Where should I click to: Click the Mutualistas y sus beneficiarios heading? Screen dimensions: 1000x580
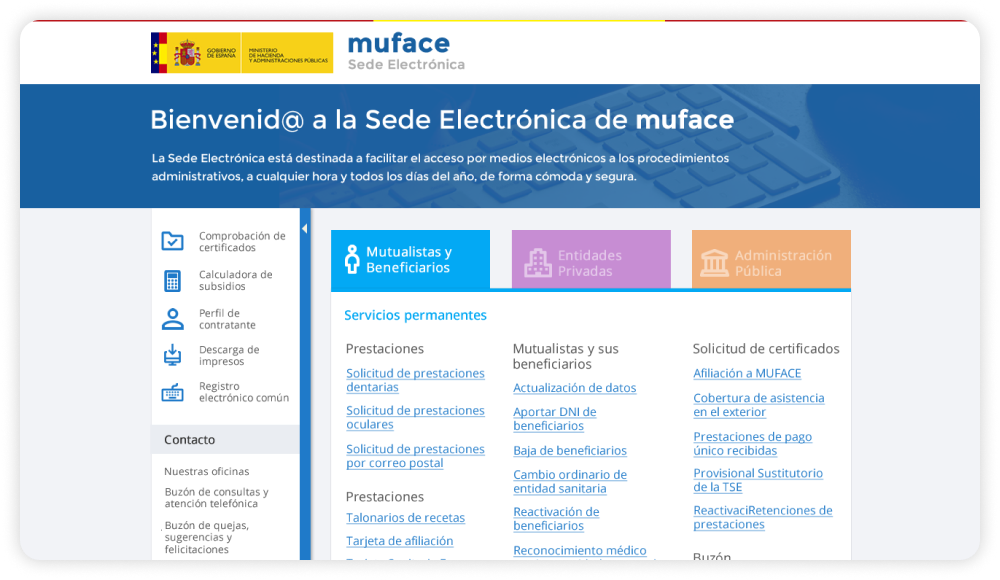[x=566, y=357]
